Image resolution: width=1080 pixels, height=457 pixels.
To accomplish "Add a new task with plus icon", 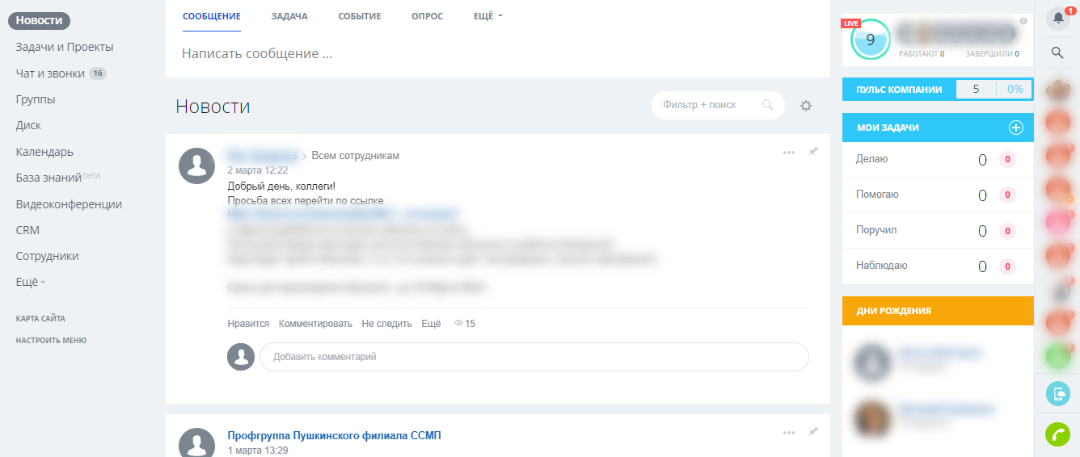I will pyautogui.click(x=1016, y=128).
